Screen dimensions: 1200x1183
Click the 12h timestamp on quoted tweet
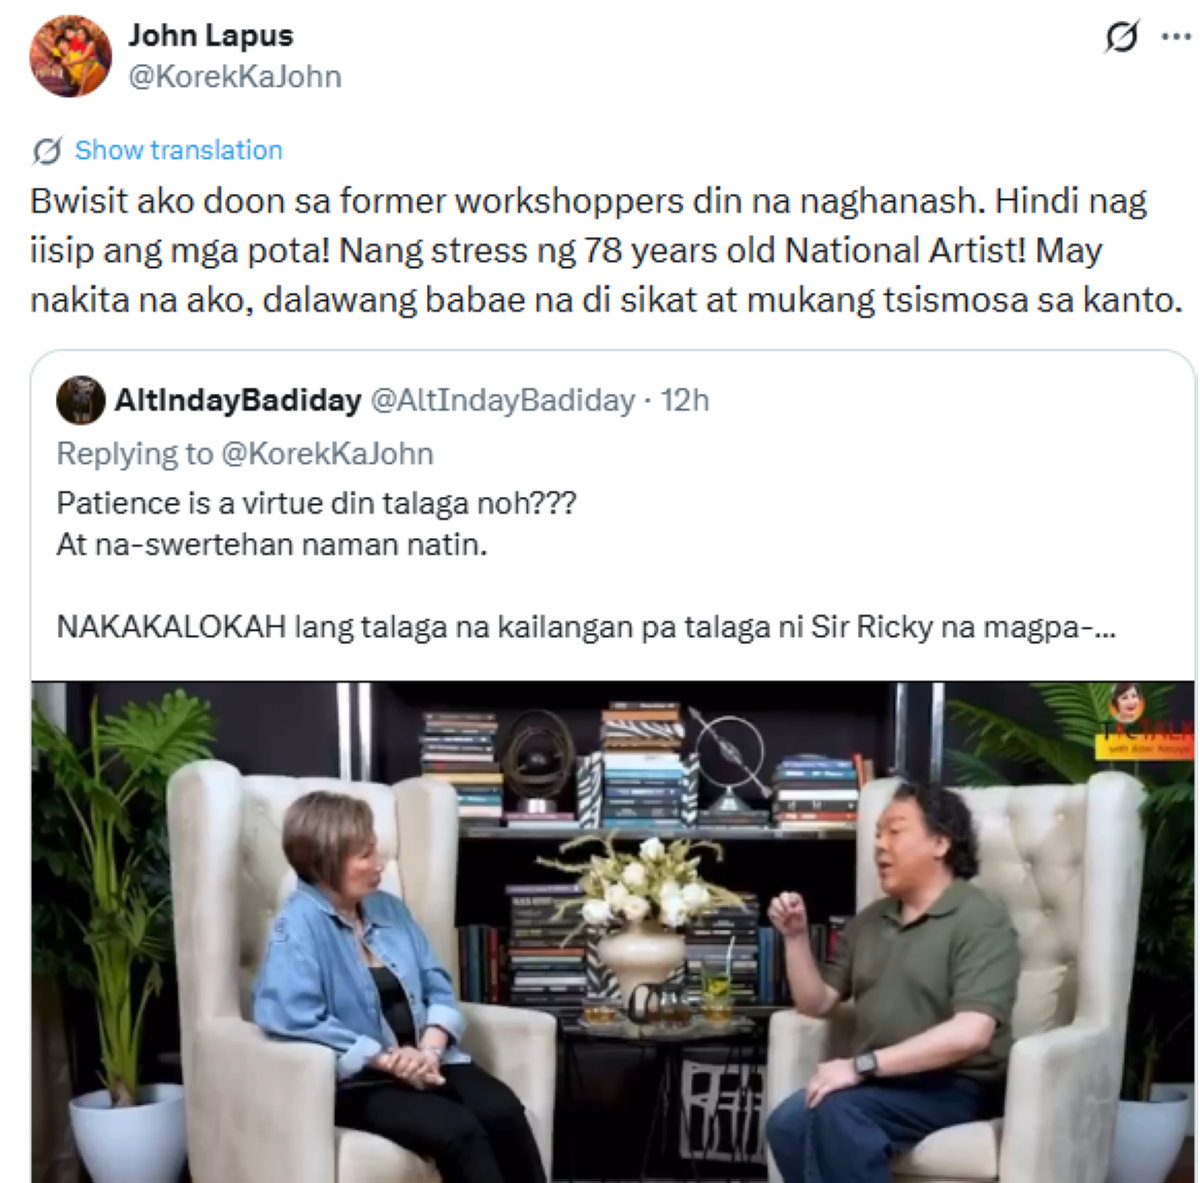click(685, 400)
